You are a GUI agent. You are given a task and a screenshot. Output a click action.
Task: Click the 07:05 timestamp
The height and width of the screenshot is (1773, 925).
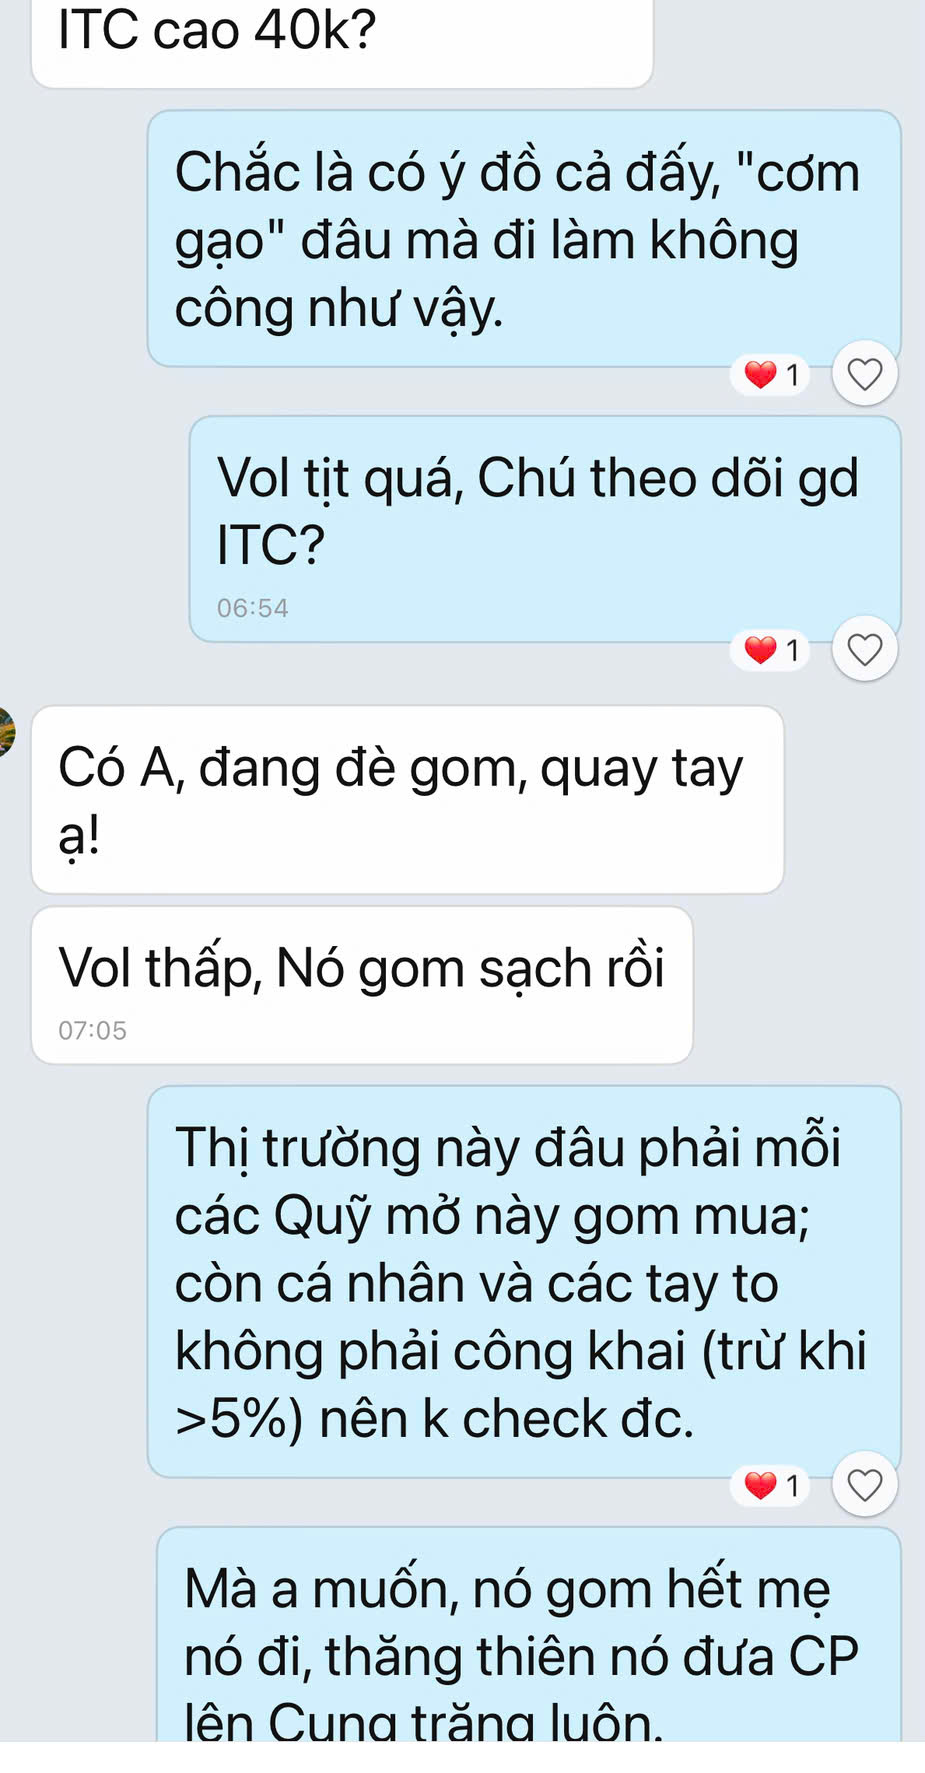[x=92, y=1030]
